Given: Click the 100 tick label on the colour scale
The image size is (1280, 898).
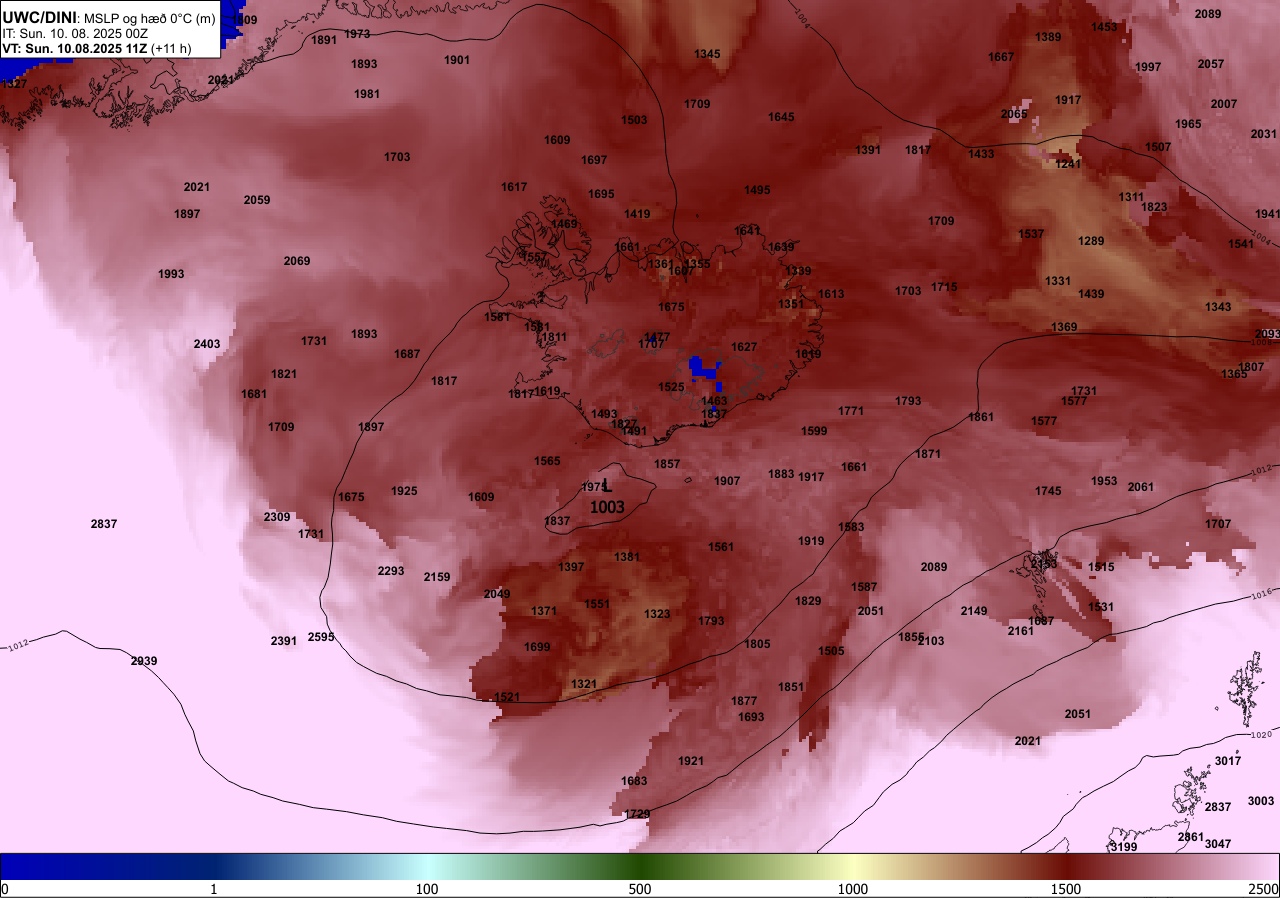Looking at the screenshot, I should pos(427,889).
